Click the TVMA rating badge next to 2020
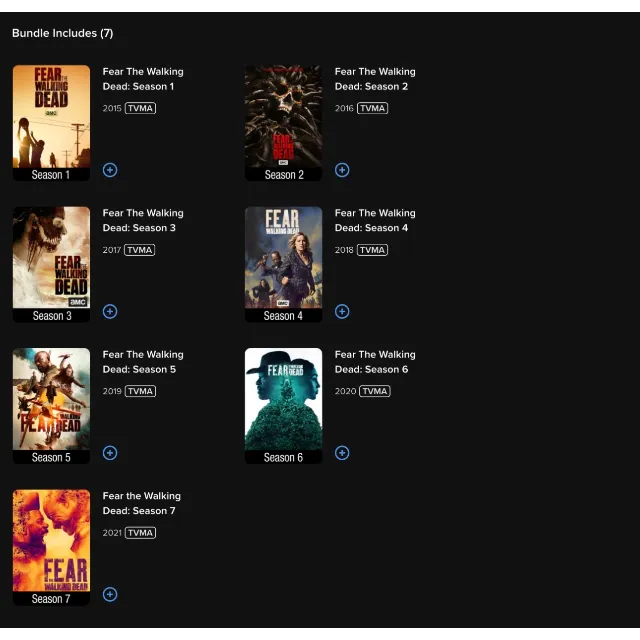Image resolution: width=640 pixels, height=640 pixels. coord(375,391)
